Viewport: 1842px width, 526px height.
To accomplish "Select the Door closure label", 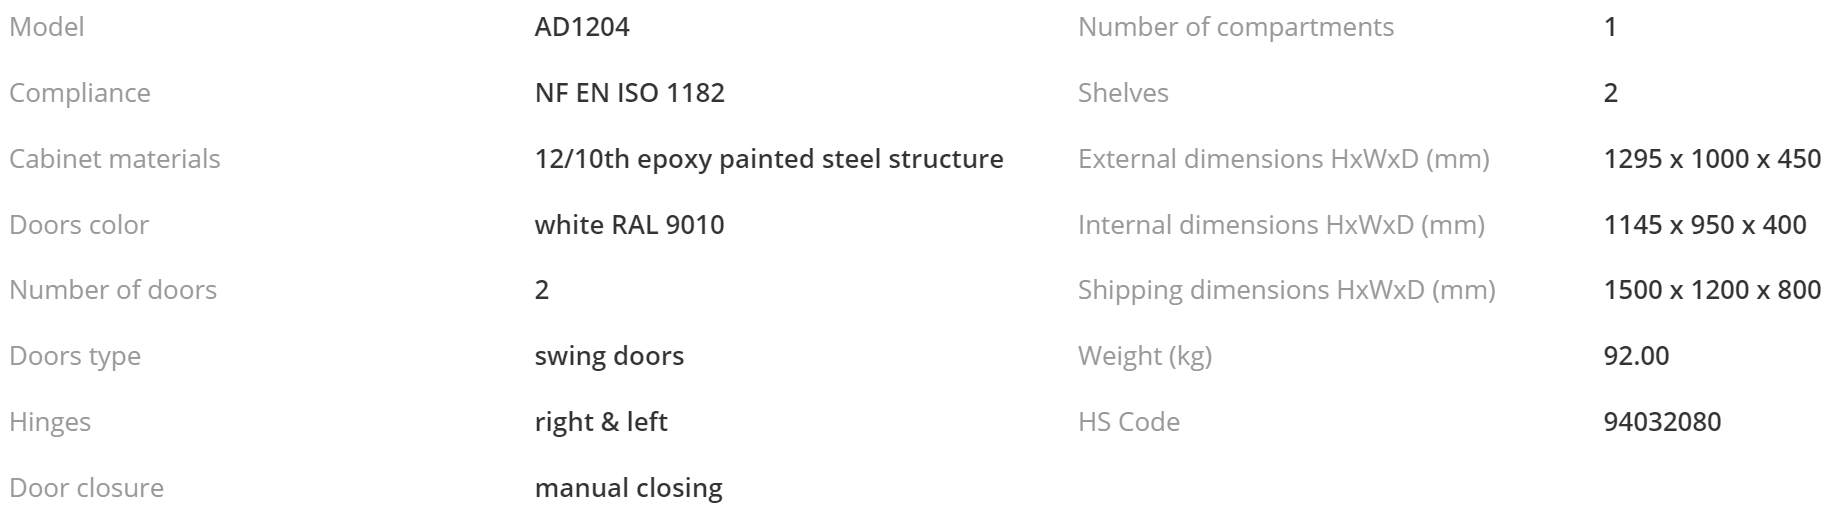I will click(x=86, y=488).
